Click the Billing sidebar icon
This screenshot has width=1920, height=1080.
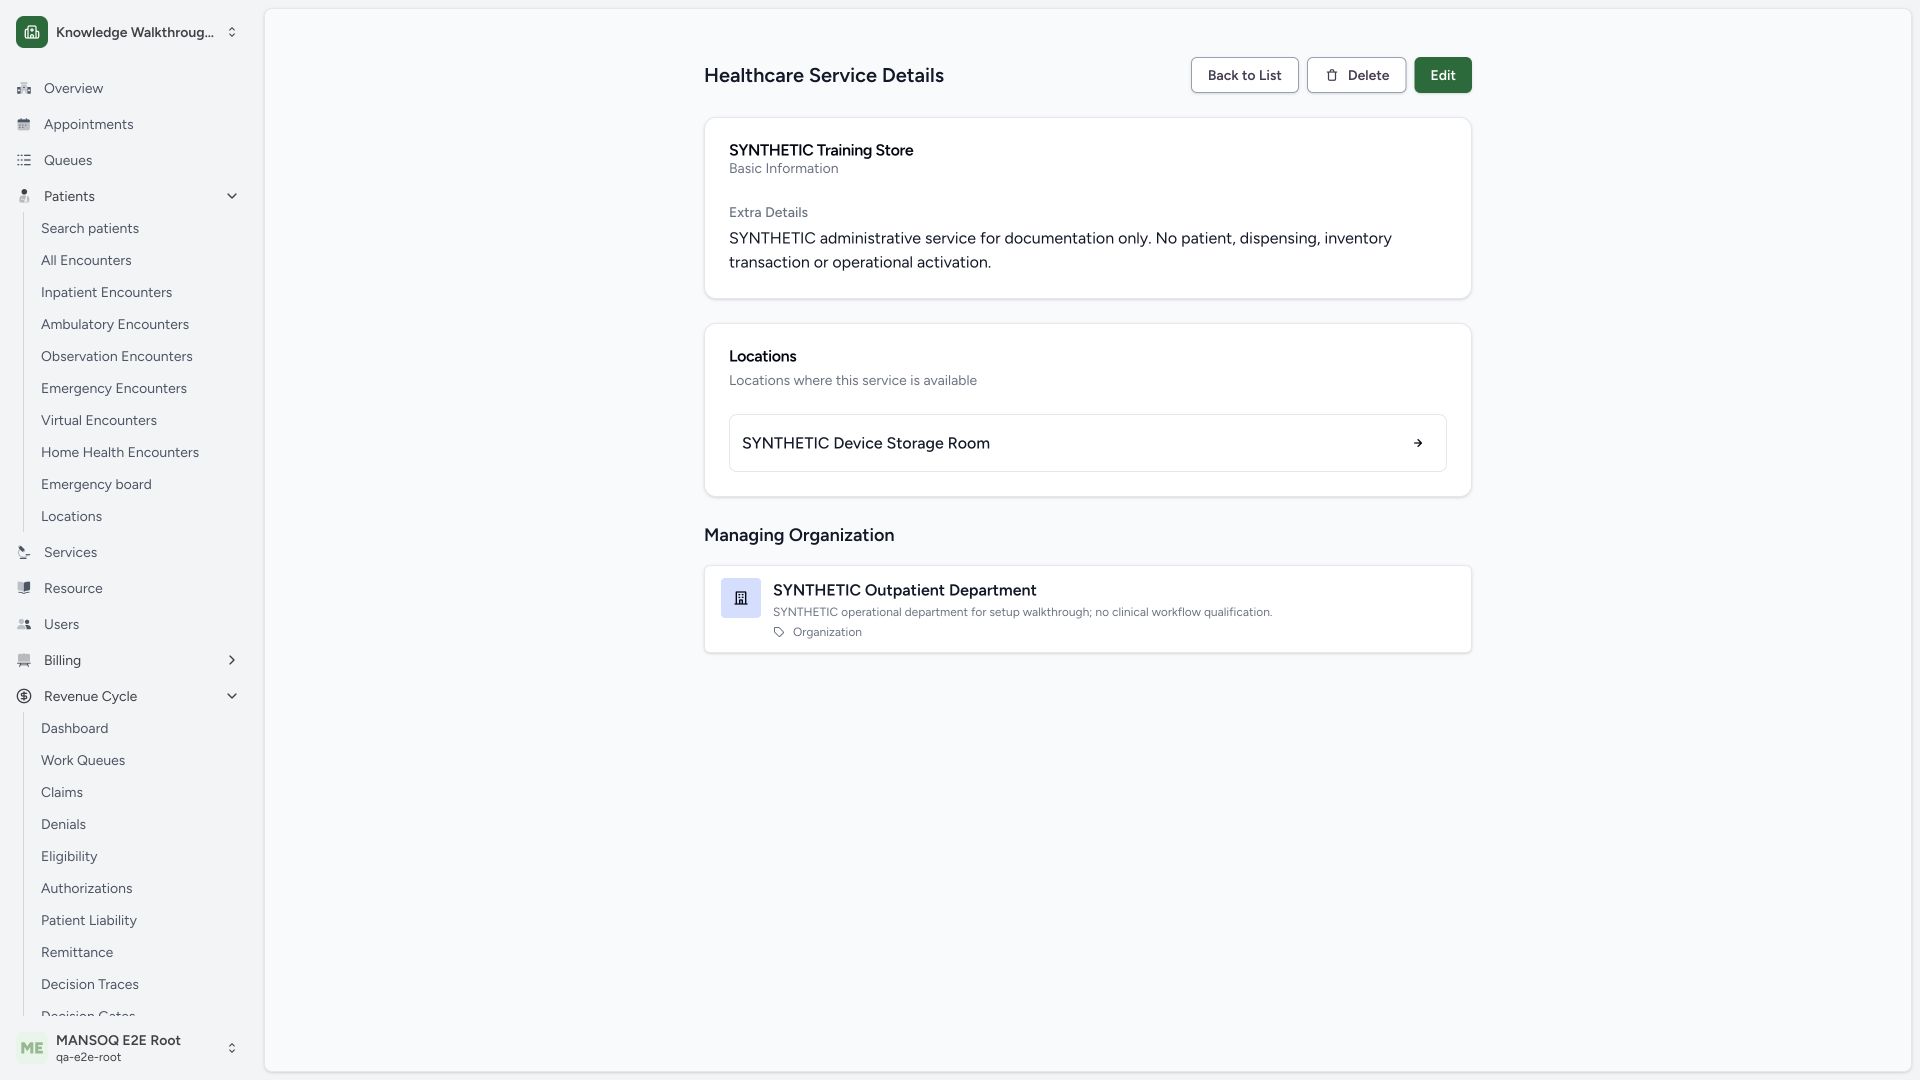[x=24, y=660]
